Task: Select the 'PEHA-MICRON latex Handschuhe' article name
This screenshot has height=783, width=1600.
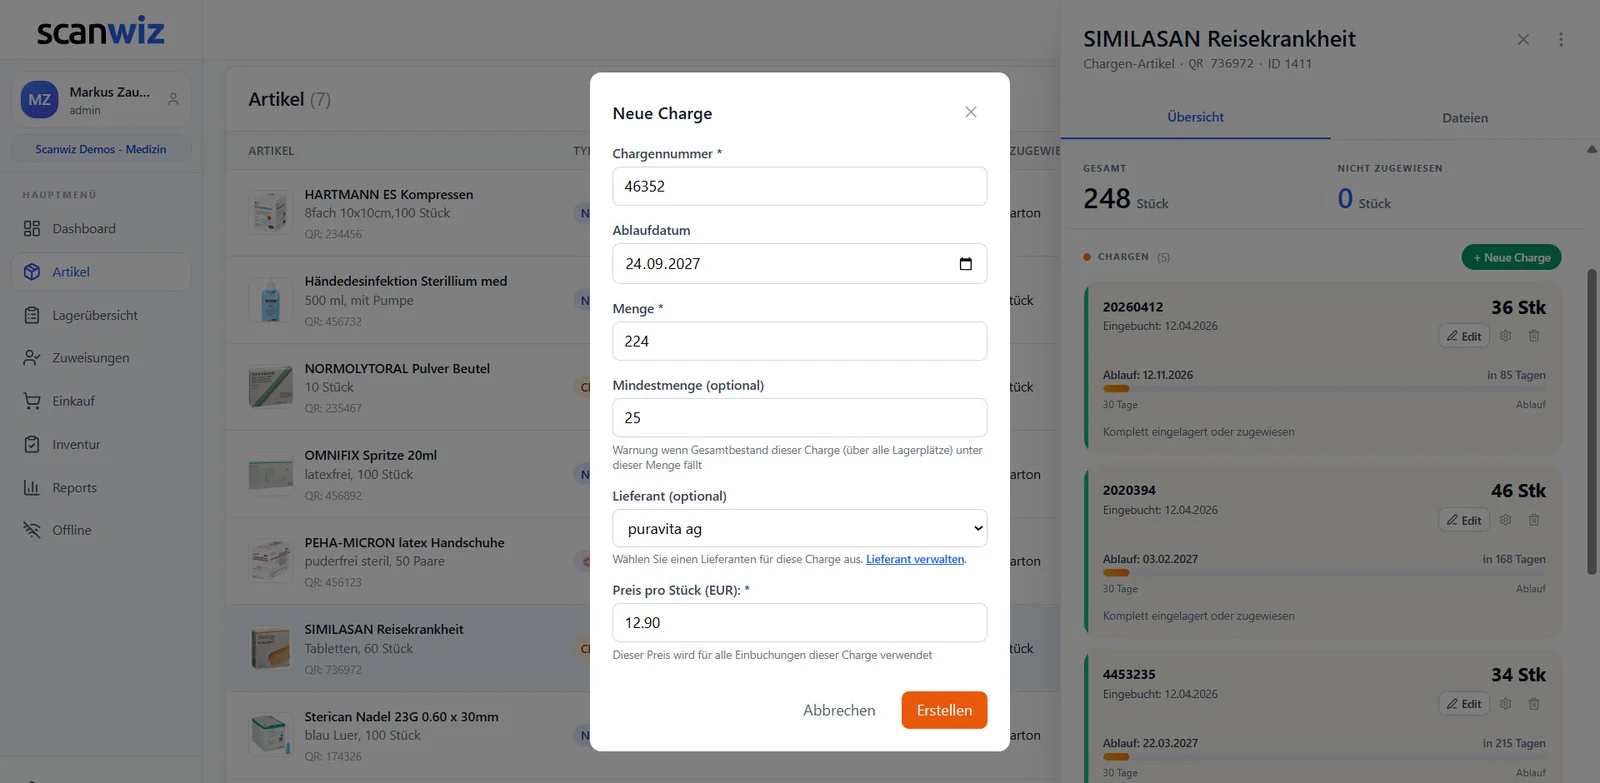Action: pyautogui.click(x=405, y=543)
